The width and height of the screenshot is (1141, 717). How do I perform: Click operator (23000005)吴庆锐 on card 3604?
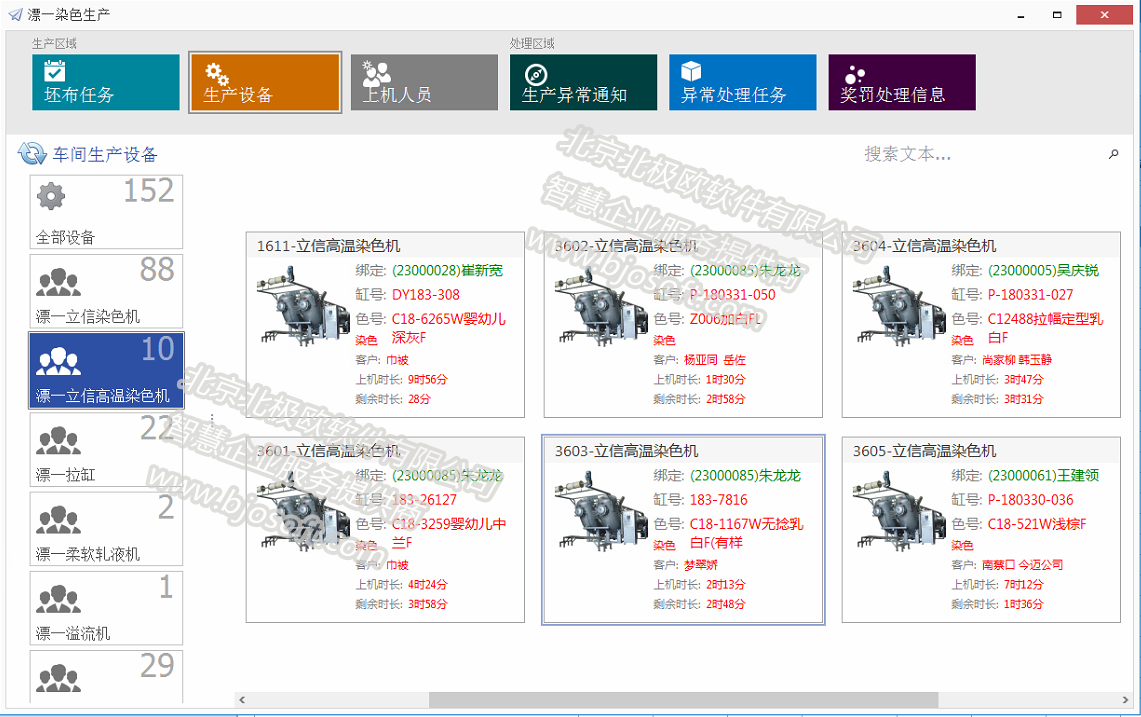point(1043,271)
